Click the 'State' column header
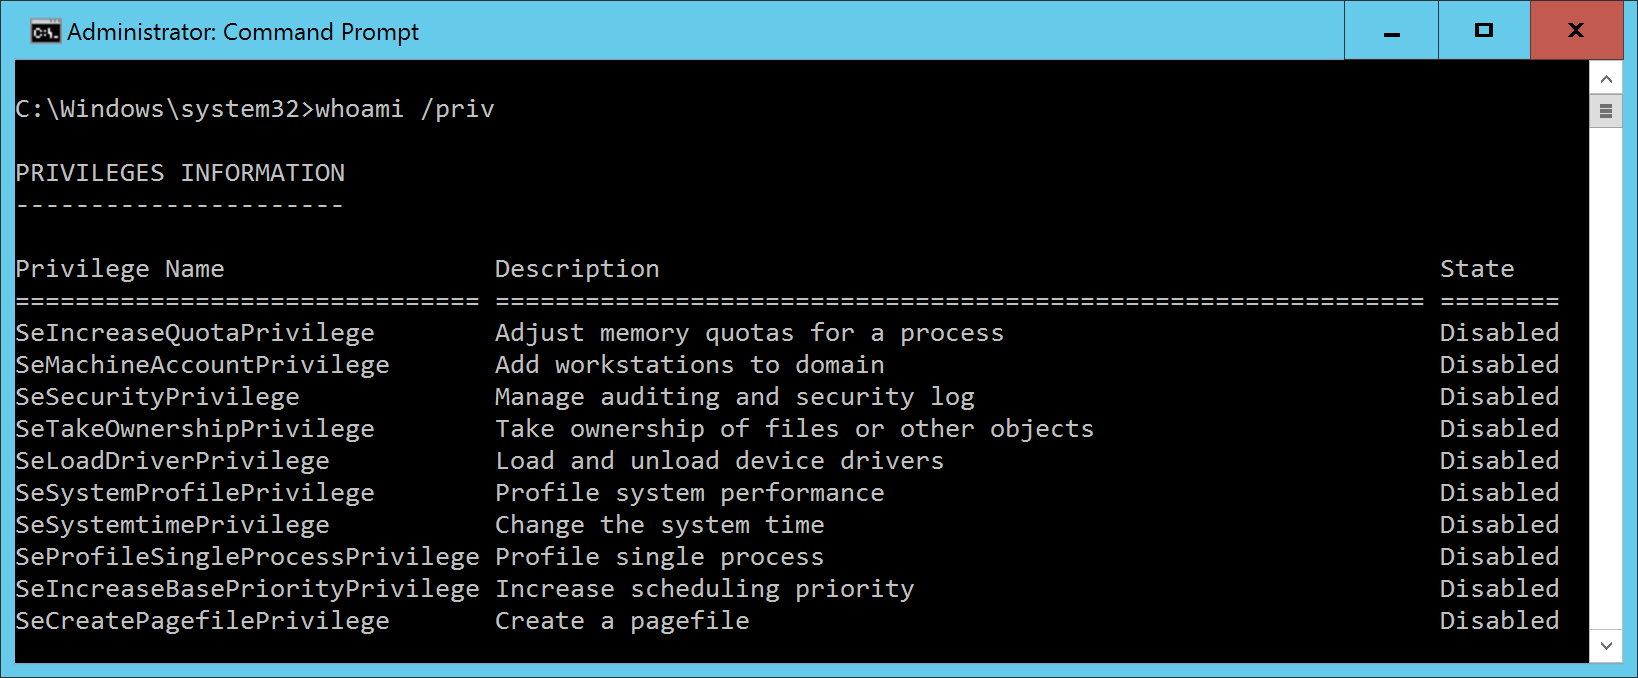This screenshot has width=1638, height=678. click(1477, 269)
